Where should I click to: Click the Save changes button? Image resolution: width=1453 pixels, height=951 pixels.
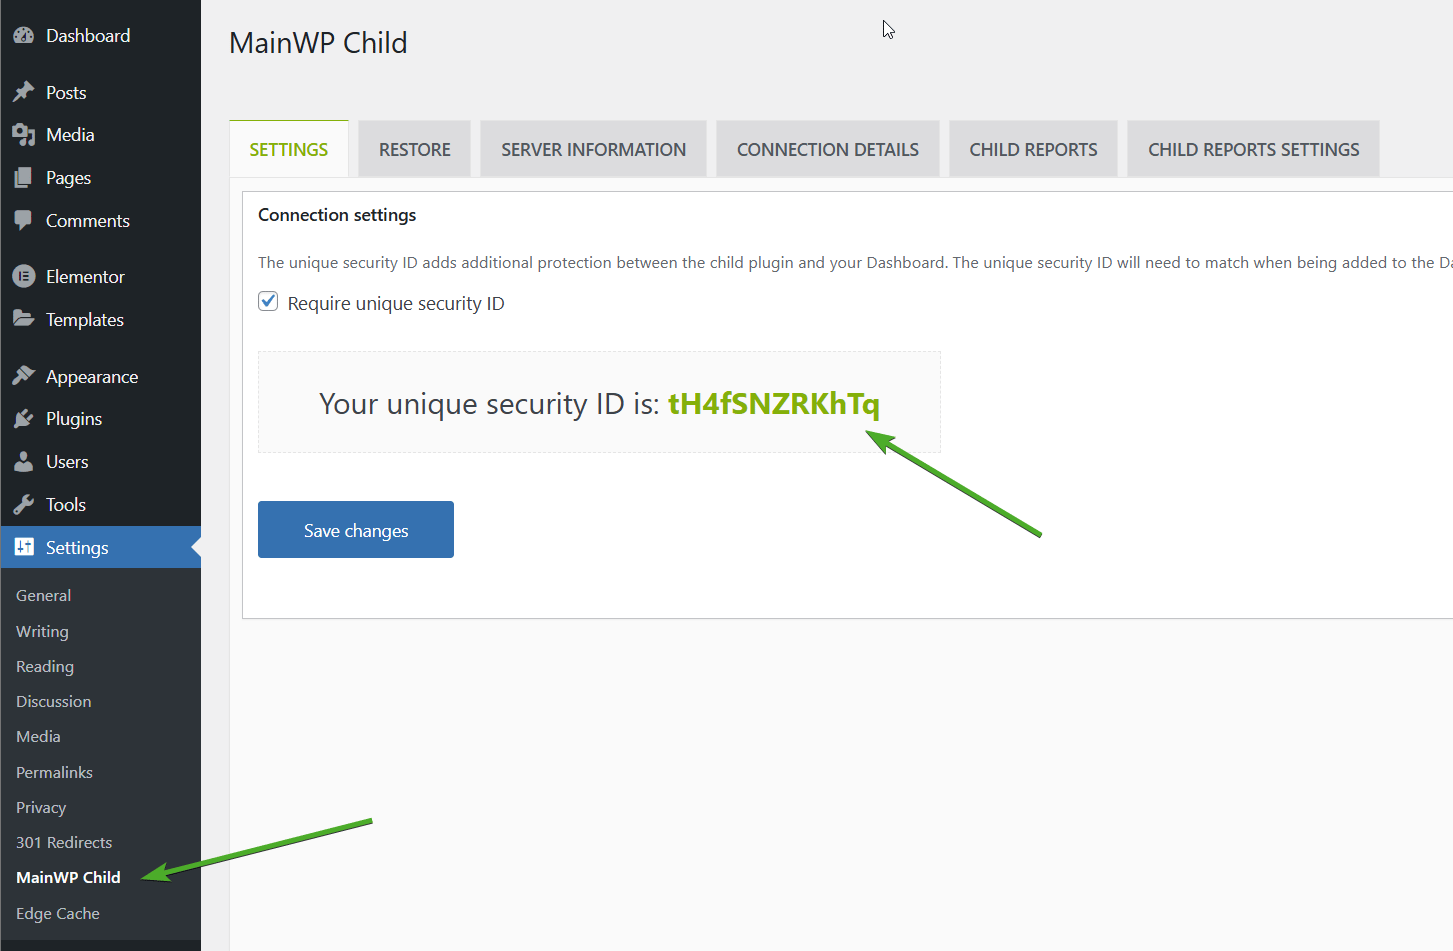pyautogui.click(x=356, y=529)
